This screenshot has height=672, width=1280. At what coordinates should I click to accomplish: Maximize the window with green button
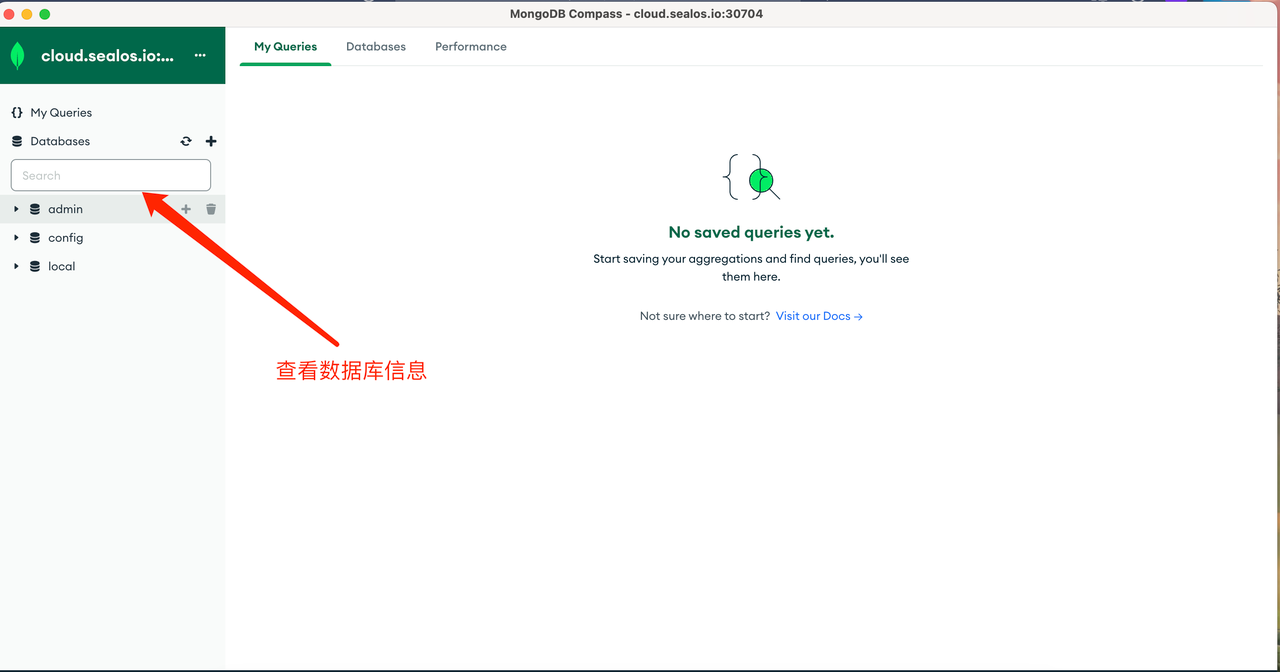45,14
